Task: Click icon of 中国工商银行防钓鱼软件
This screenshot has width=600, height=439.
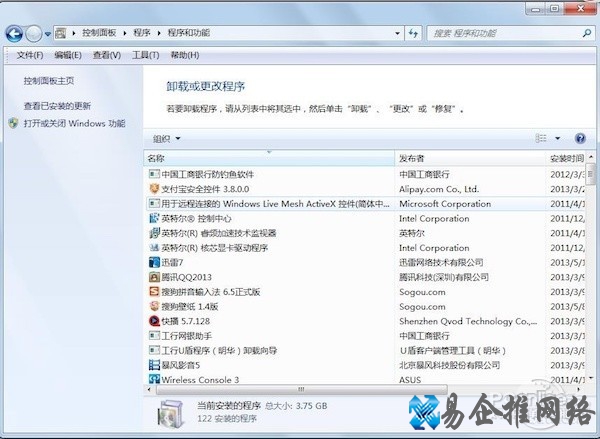Action: click(x=154, y=174)
